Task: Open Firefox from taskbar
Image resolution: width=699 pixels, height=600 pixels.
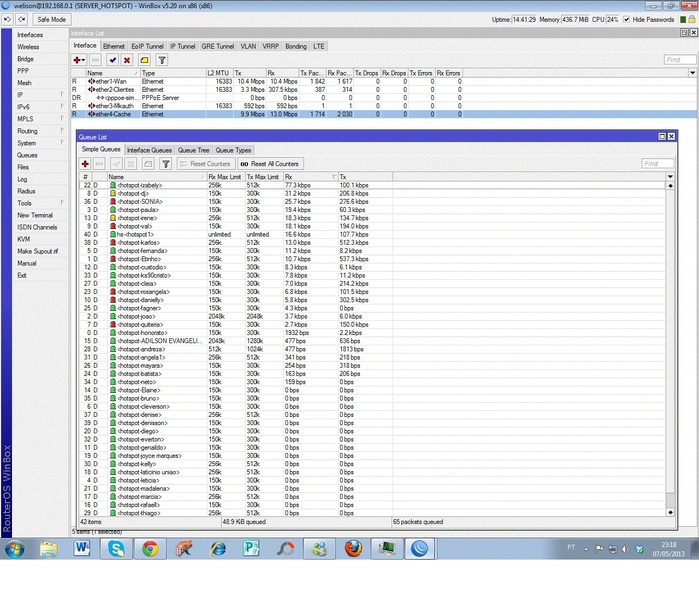Action: (x=353, y=549)
